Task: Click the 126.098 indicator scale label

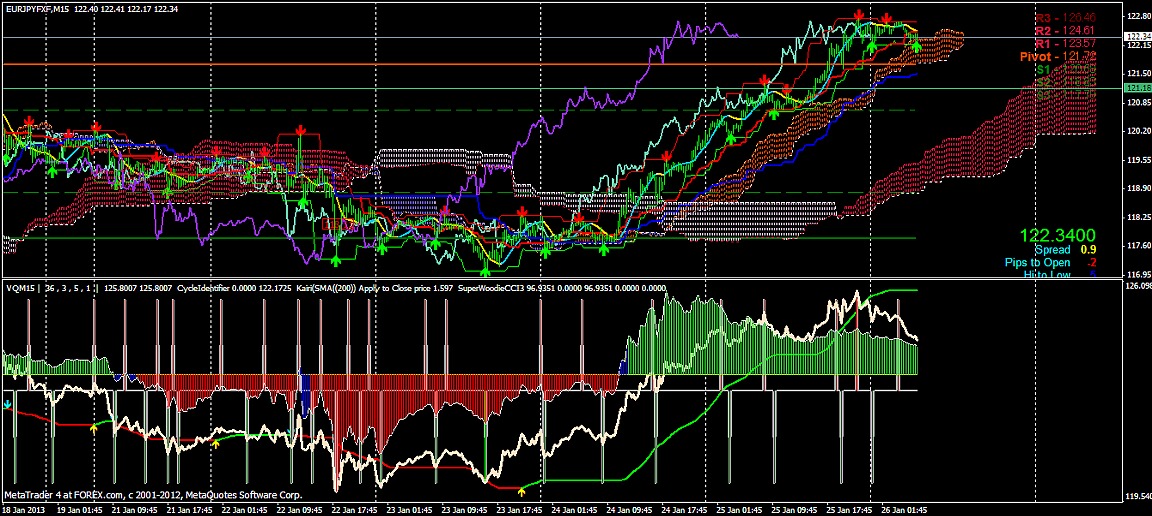Action: click(1137, 285)
